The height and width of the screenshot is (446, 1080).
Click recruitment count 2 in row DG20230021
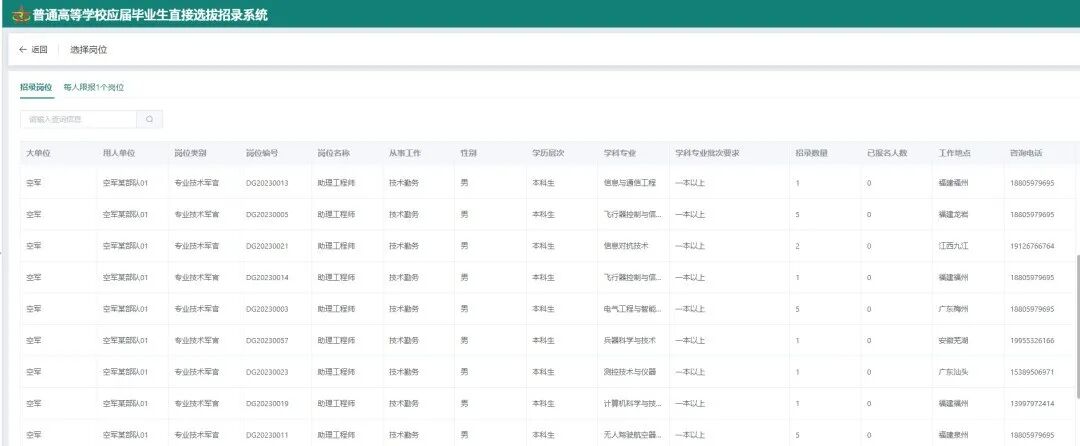798,246
